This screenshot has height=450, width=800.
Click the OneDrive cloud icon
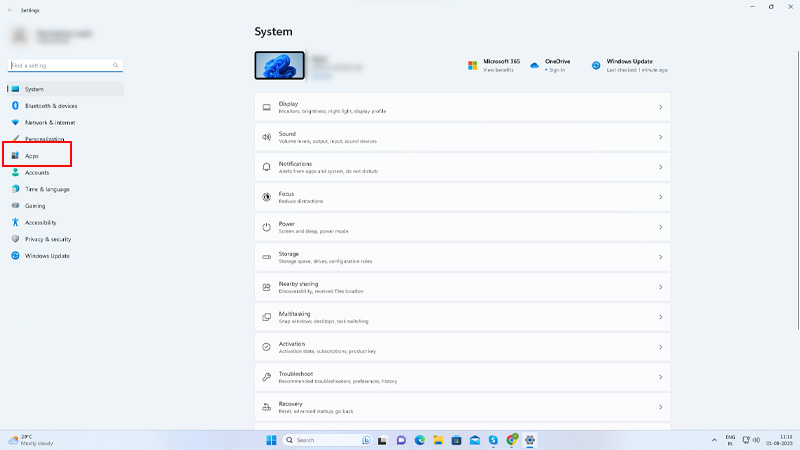pos(534,65)
